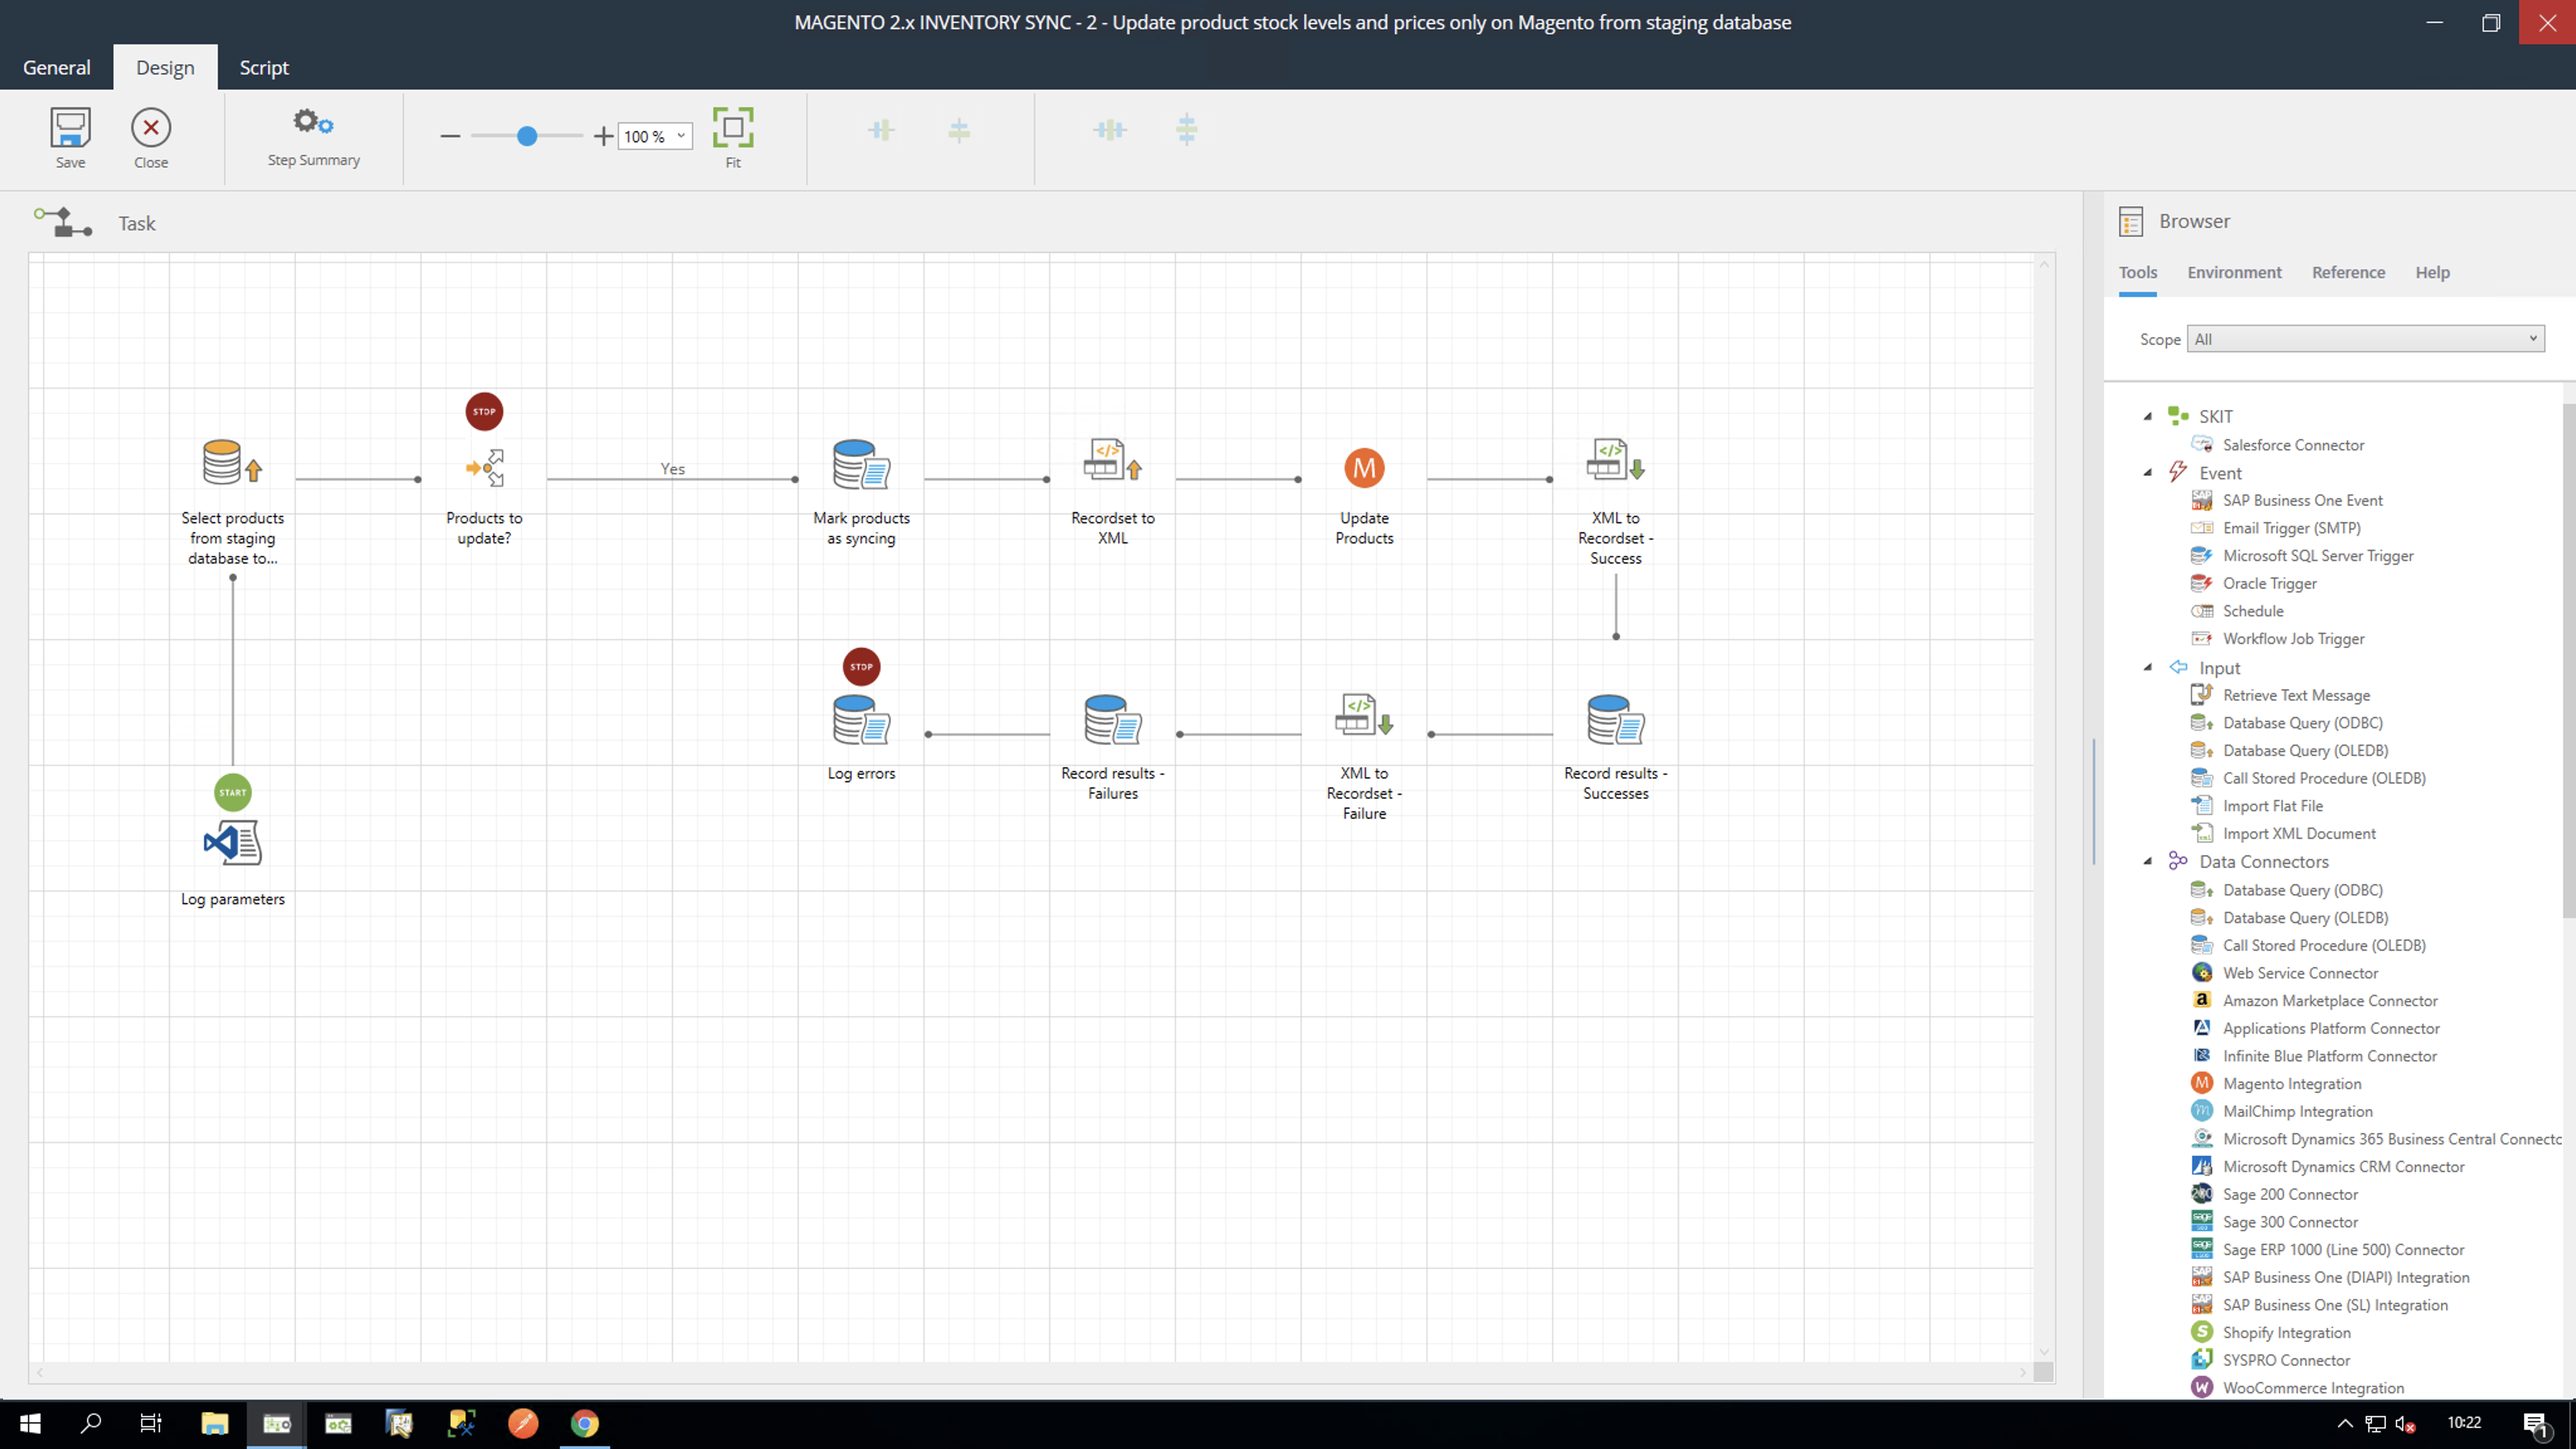Open the Environment tab in Browser
The height and width of the screenshot is (1449, 2576).
click(x=2234, y=272)
